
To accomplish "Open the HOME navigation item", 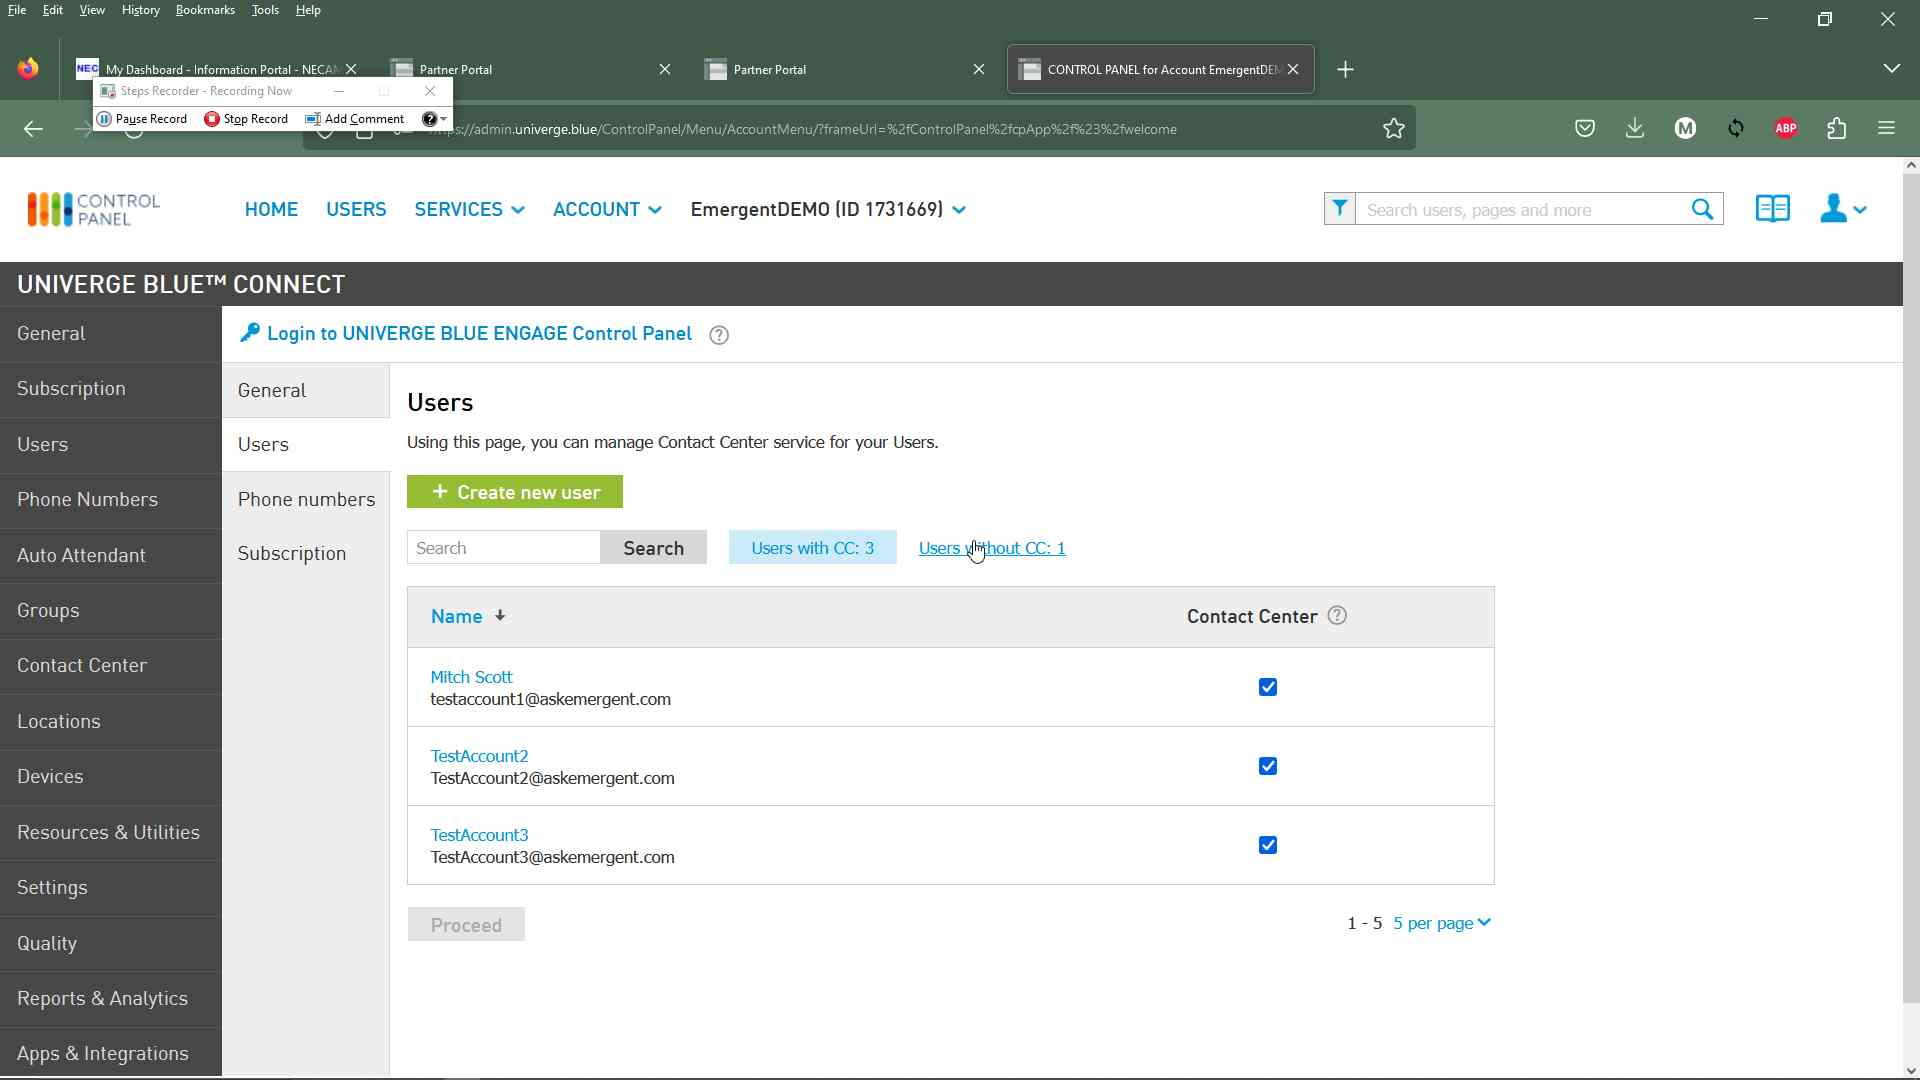I will point(271,209).
